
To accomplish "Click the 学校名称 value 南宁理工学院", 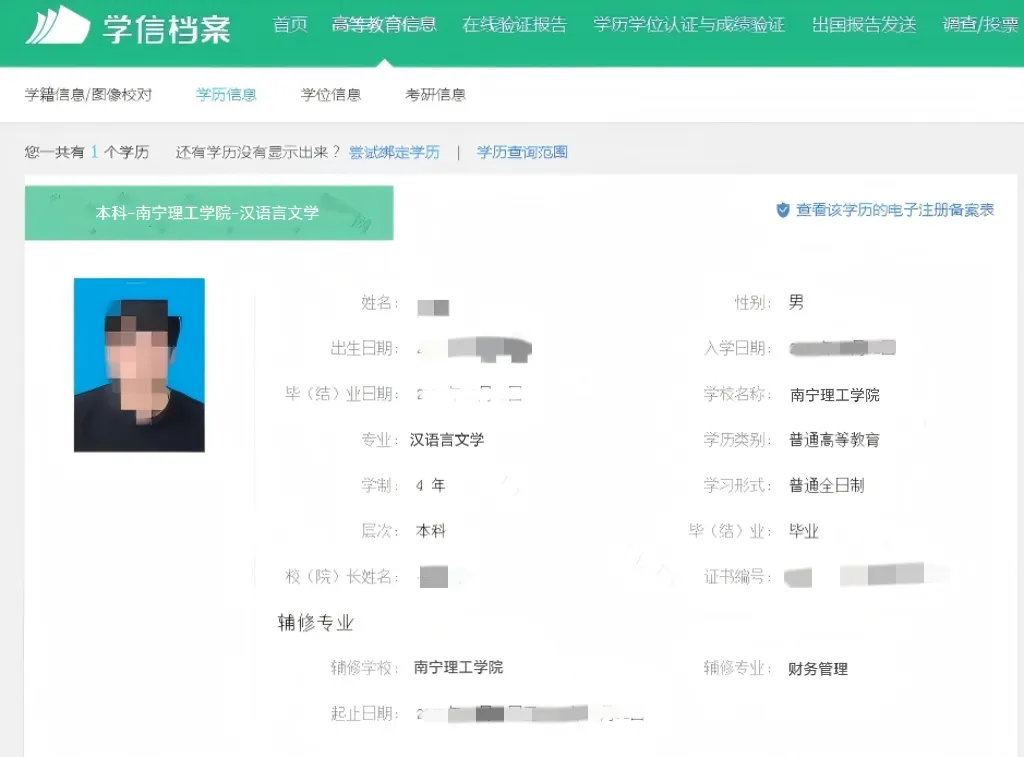I will pyautogui.click(x=835, y=395).
